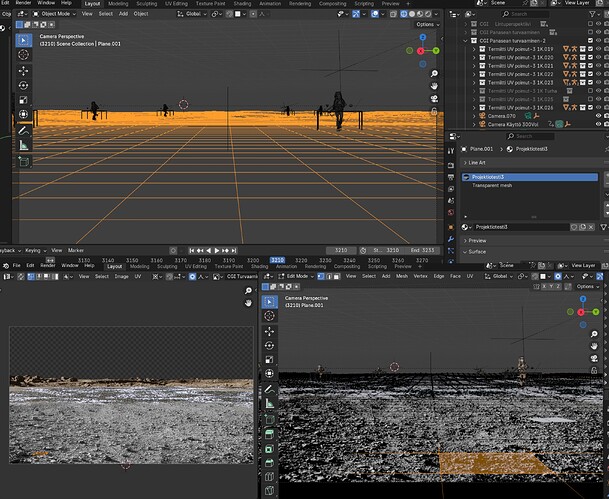Jump to the end of the timeline
The width and height of the screenshot is (609, 499).
233,251
